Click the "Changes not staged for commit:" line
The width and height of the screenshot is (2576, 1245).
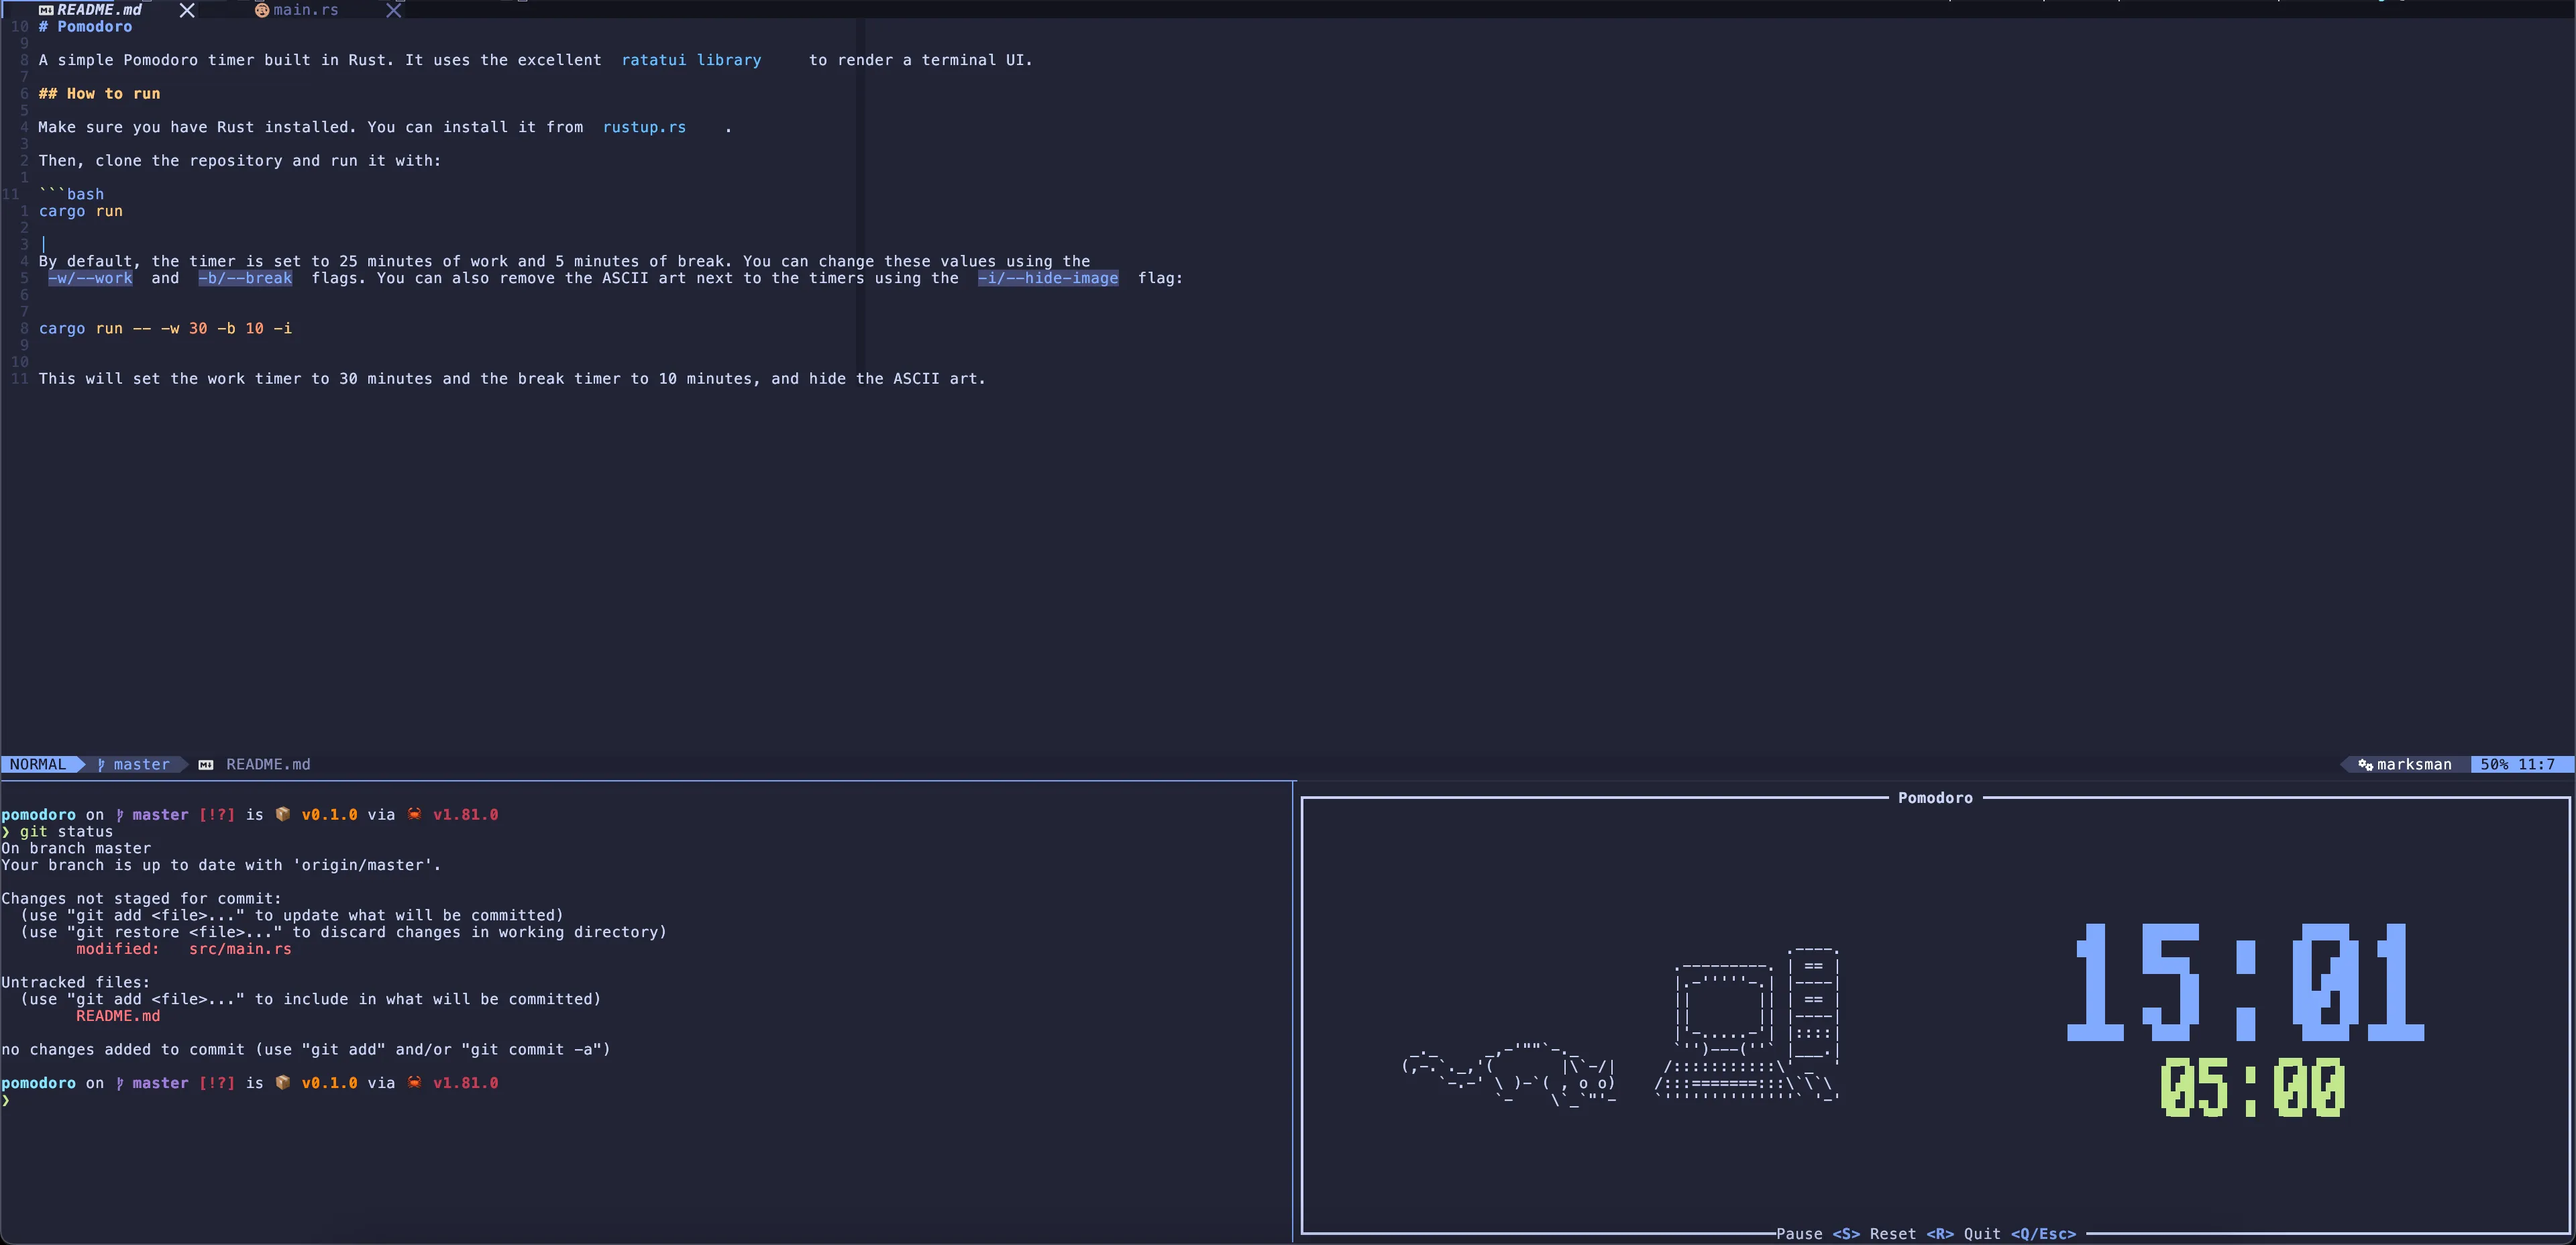[x=141, y=898]
